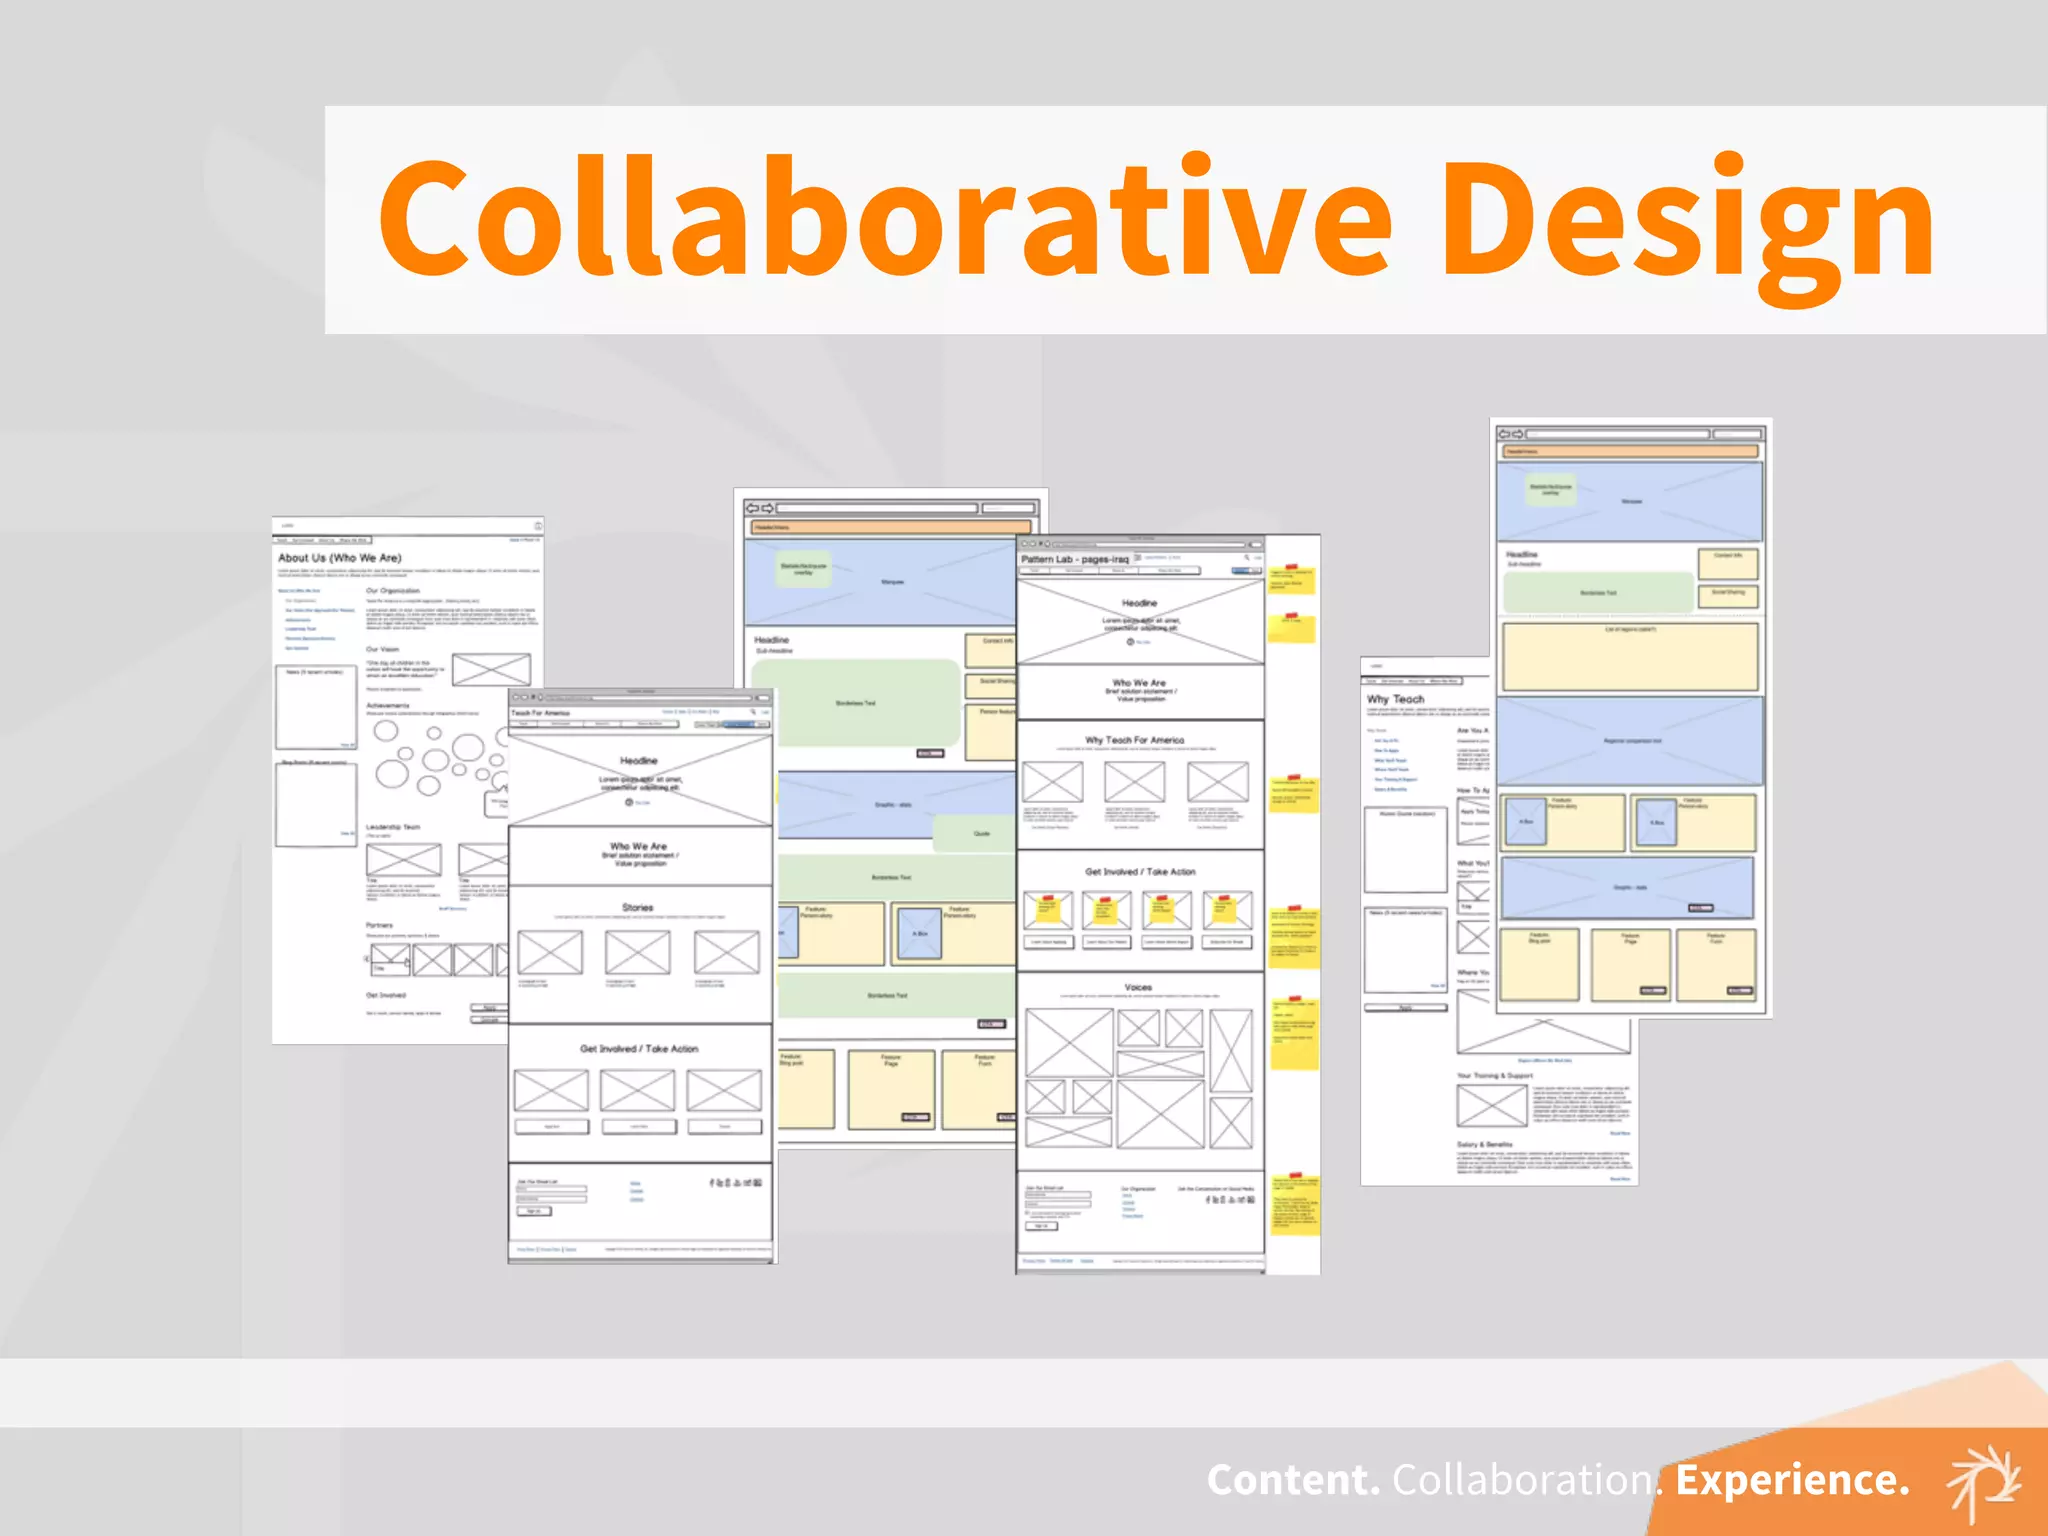
Task: Click the "Why Teach" page heading
Action: tap(1395, 699)
